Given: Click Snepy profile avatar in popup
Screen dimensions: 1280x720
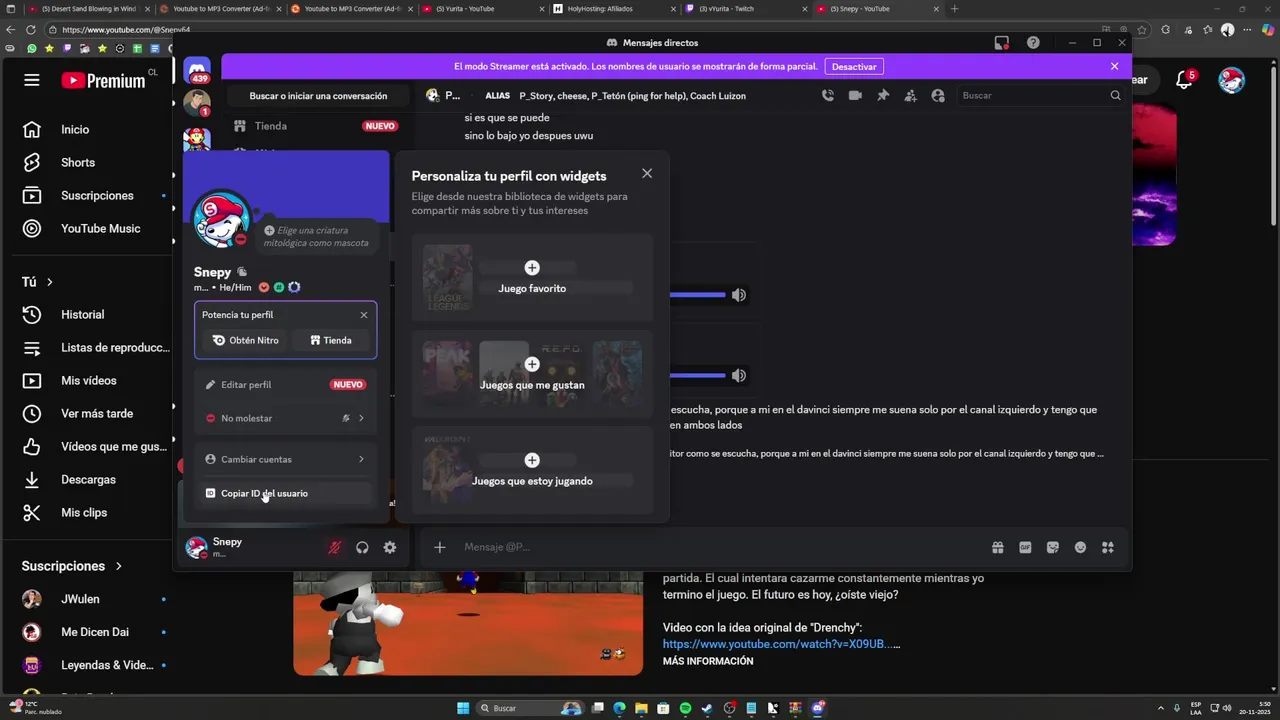Looking at the screenshot, I should (x=221, y=219).
